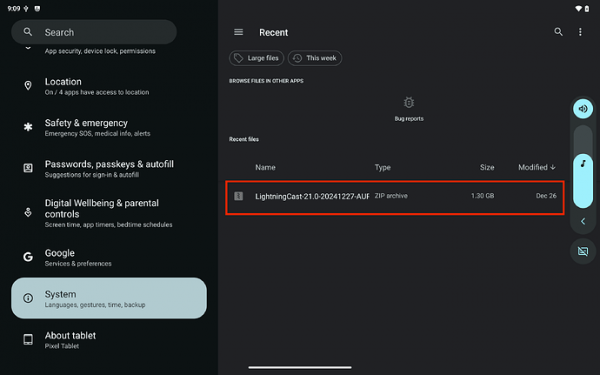Screen dimensions: 600x375
Task: Tap the navigation gesture handle bar
Action: point(300,367)
